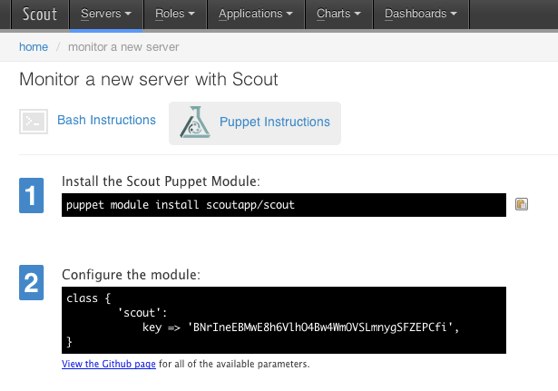Viewport: 558px width, 391px height.
Task: Click the Puppet flask icon
Action: (x=195, y=122)
